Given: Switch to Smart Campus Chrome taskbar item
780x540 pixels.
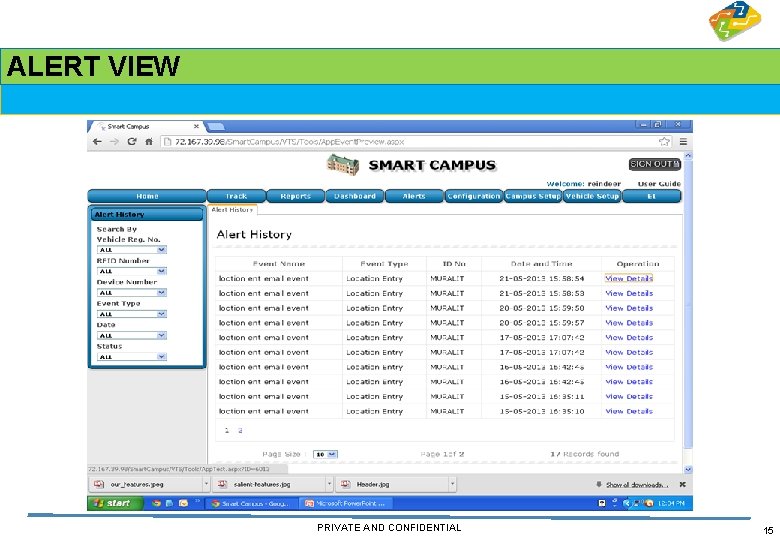Looking at the screenshot, I should [x=251, y=504].
